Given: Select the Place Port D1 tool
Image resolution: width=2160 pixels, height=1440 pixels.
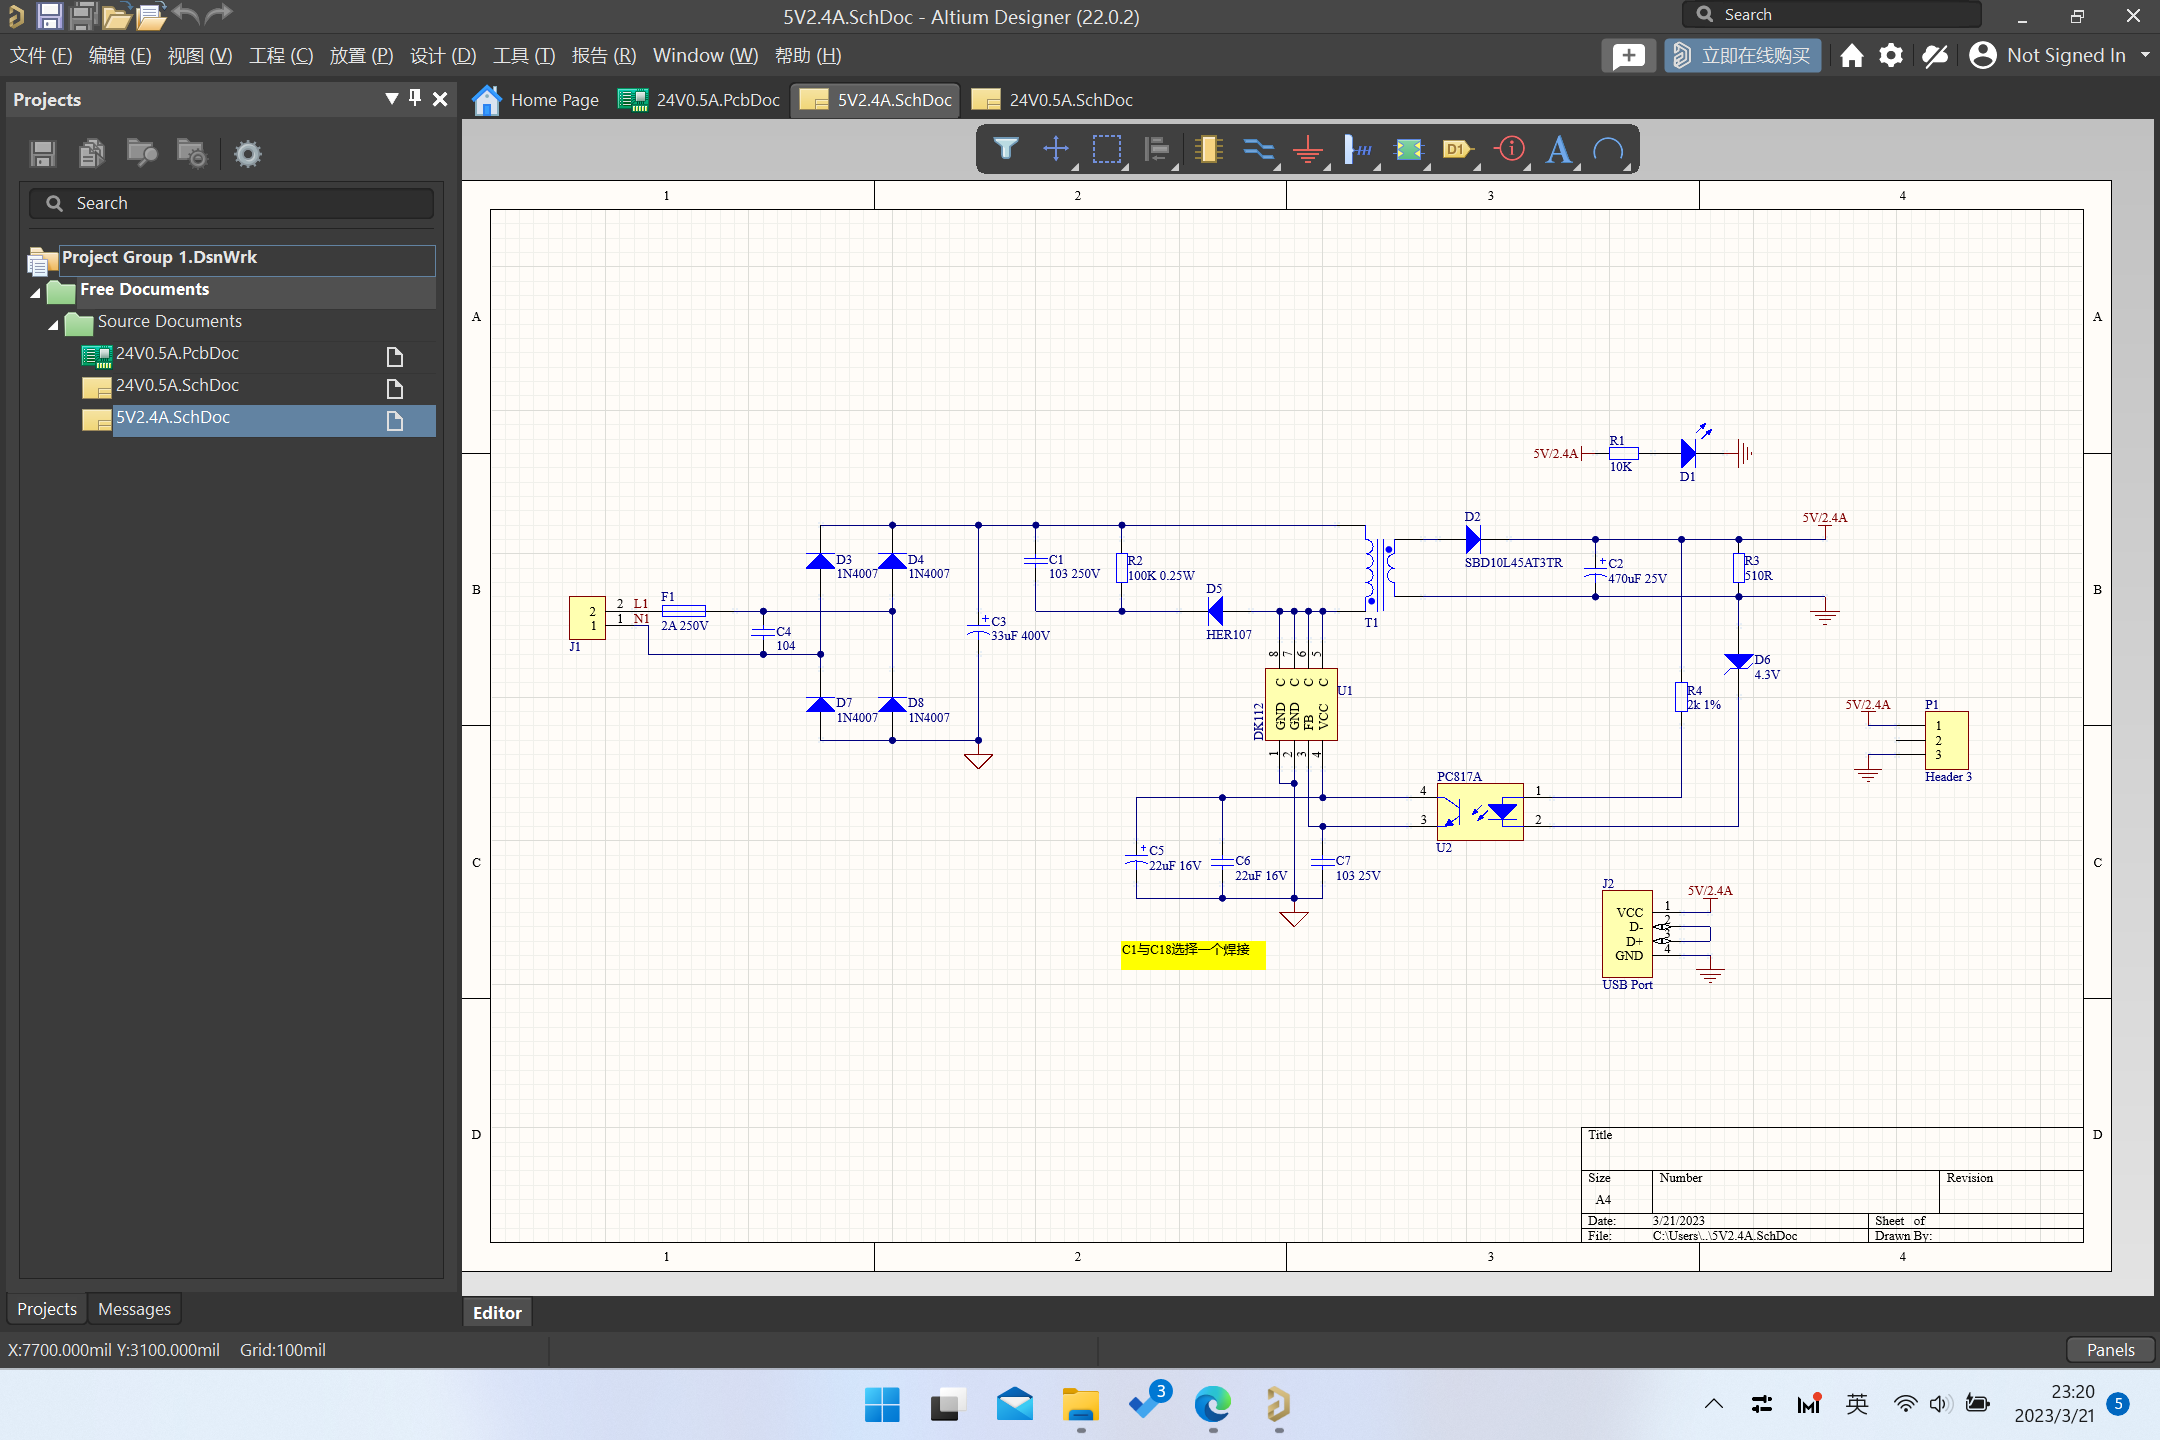Looking at the screenshot, I should click(x=1459, y=150).
